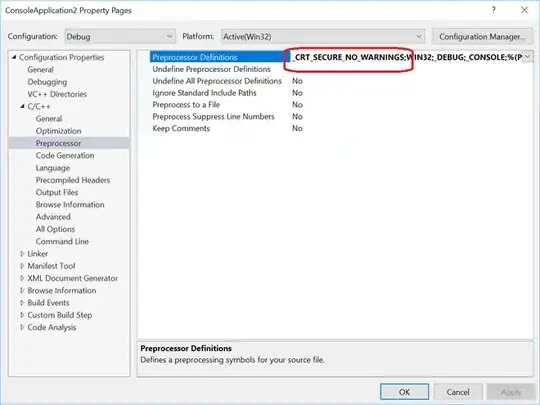Screen dimensions: 540x405
Task: Expand the Custom Build Step node
Action: [x=22, y=315]
